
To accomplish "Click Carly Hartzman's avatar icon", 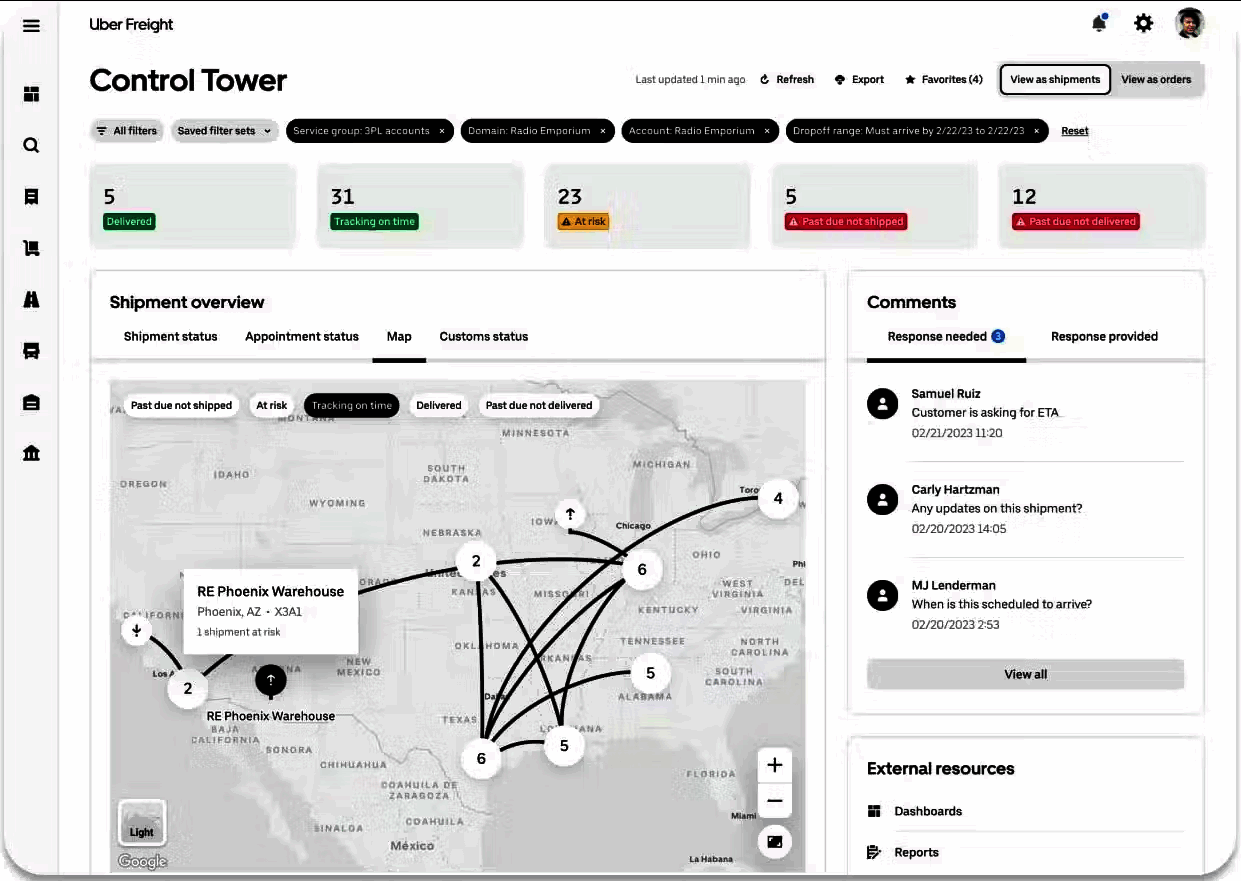I will [882, 499].
